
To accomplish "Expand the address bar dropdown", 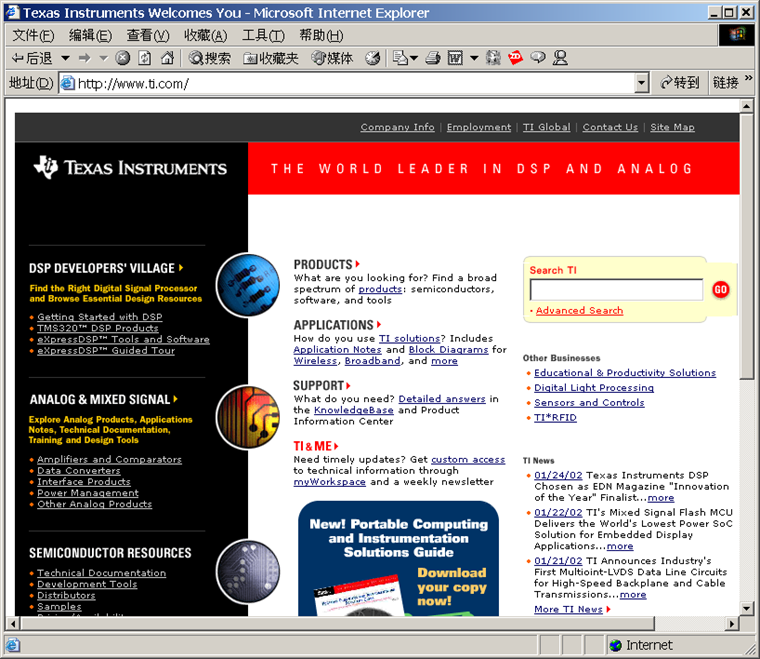I will (x=641, y=83).
